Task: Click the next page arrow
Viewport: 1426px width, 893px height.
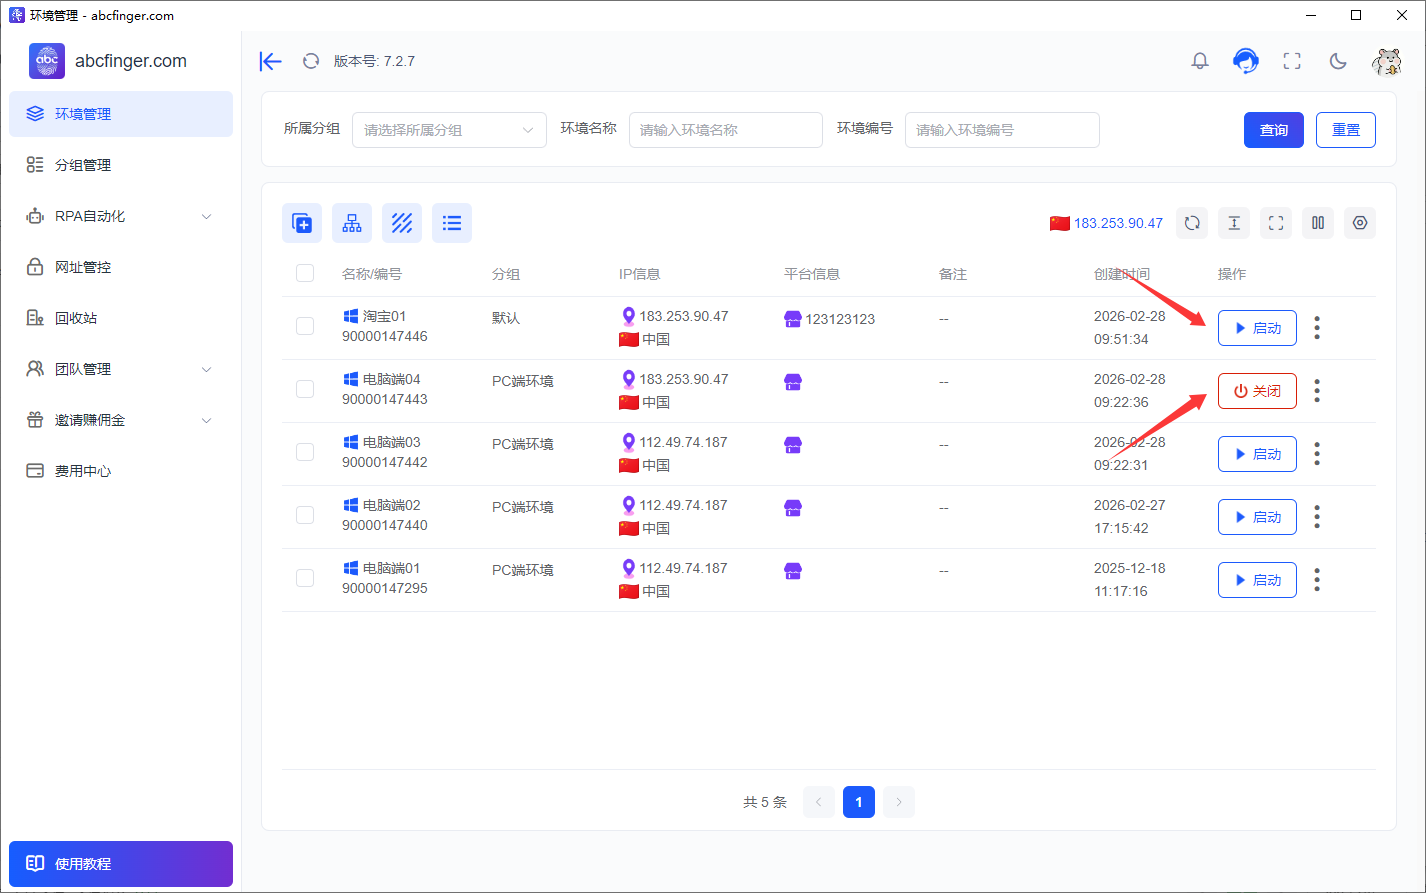Action: pos(899,802)
